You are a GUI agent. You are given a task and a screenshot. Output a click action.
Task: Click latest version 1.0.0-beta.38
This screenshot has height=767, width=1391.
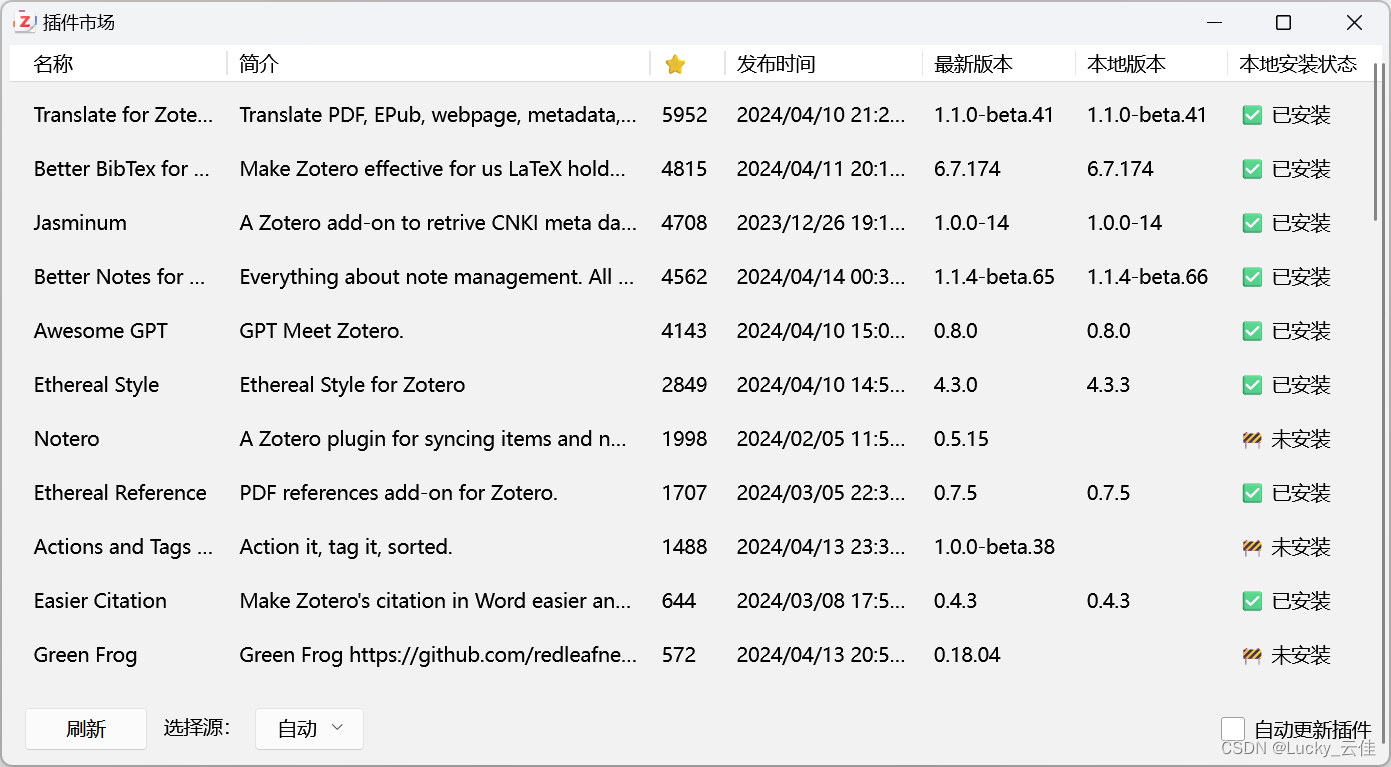pos(994,547)
